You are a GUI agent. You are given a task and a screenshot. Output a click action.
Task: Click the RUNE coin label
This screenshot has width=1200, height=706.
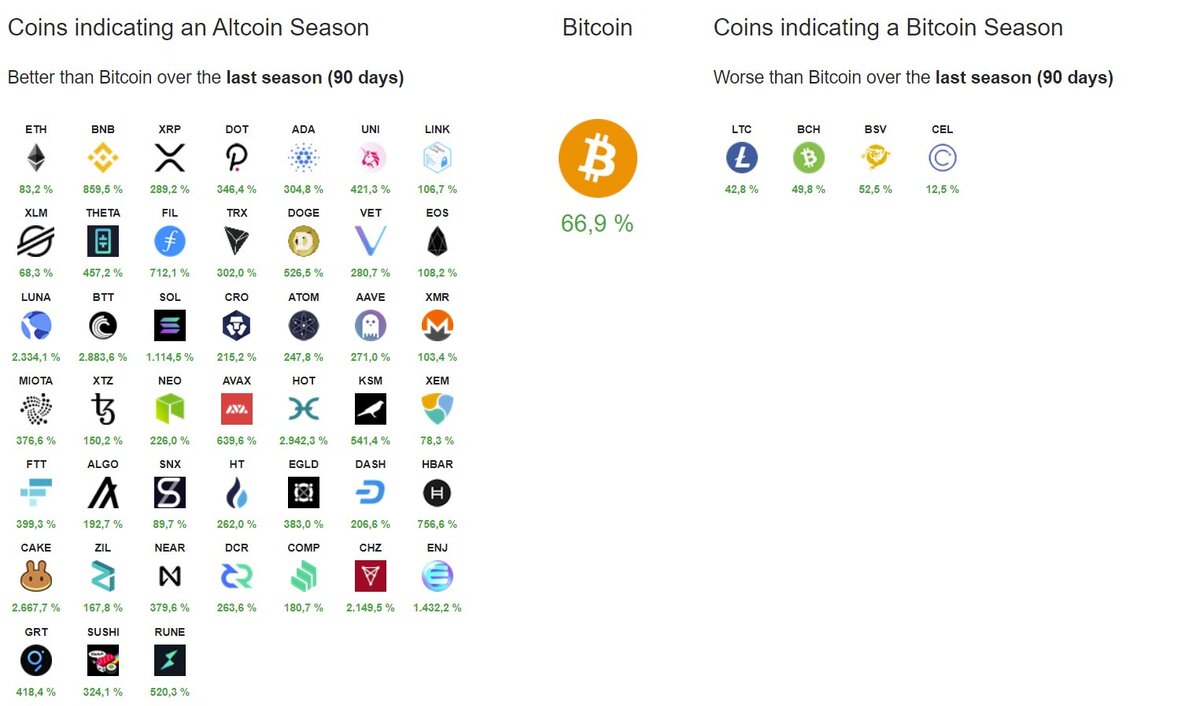click(170, 632)
